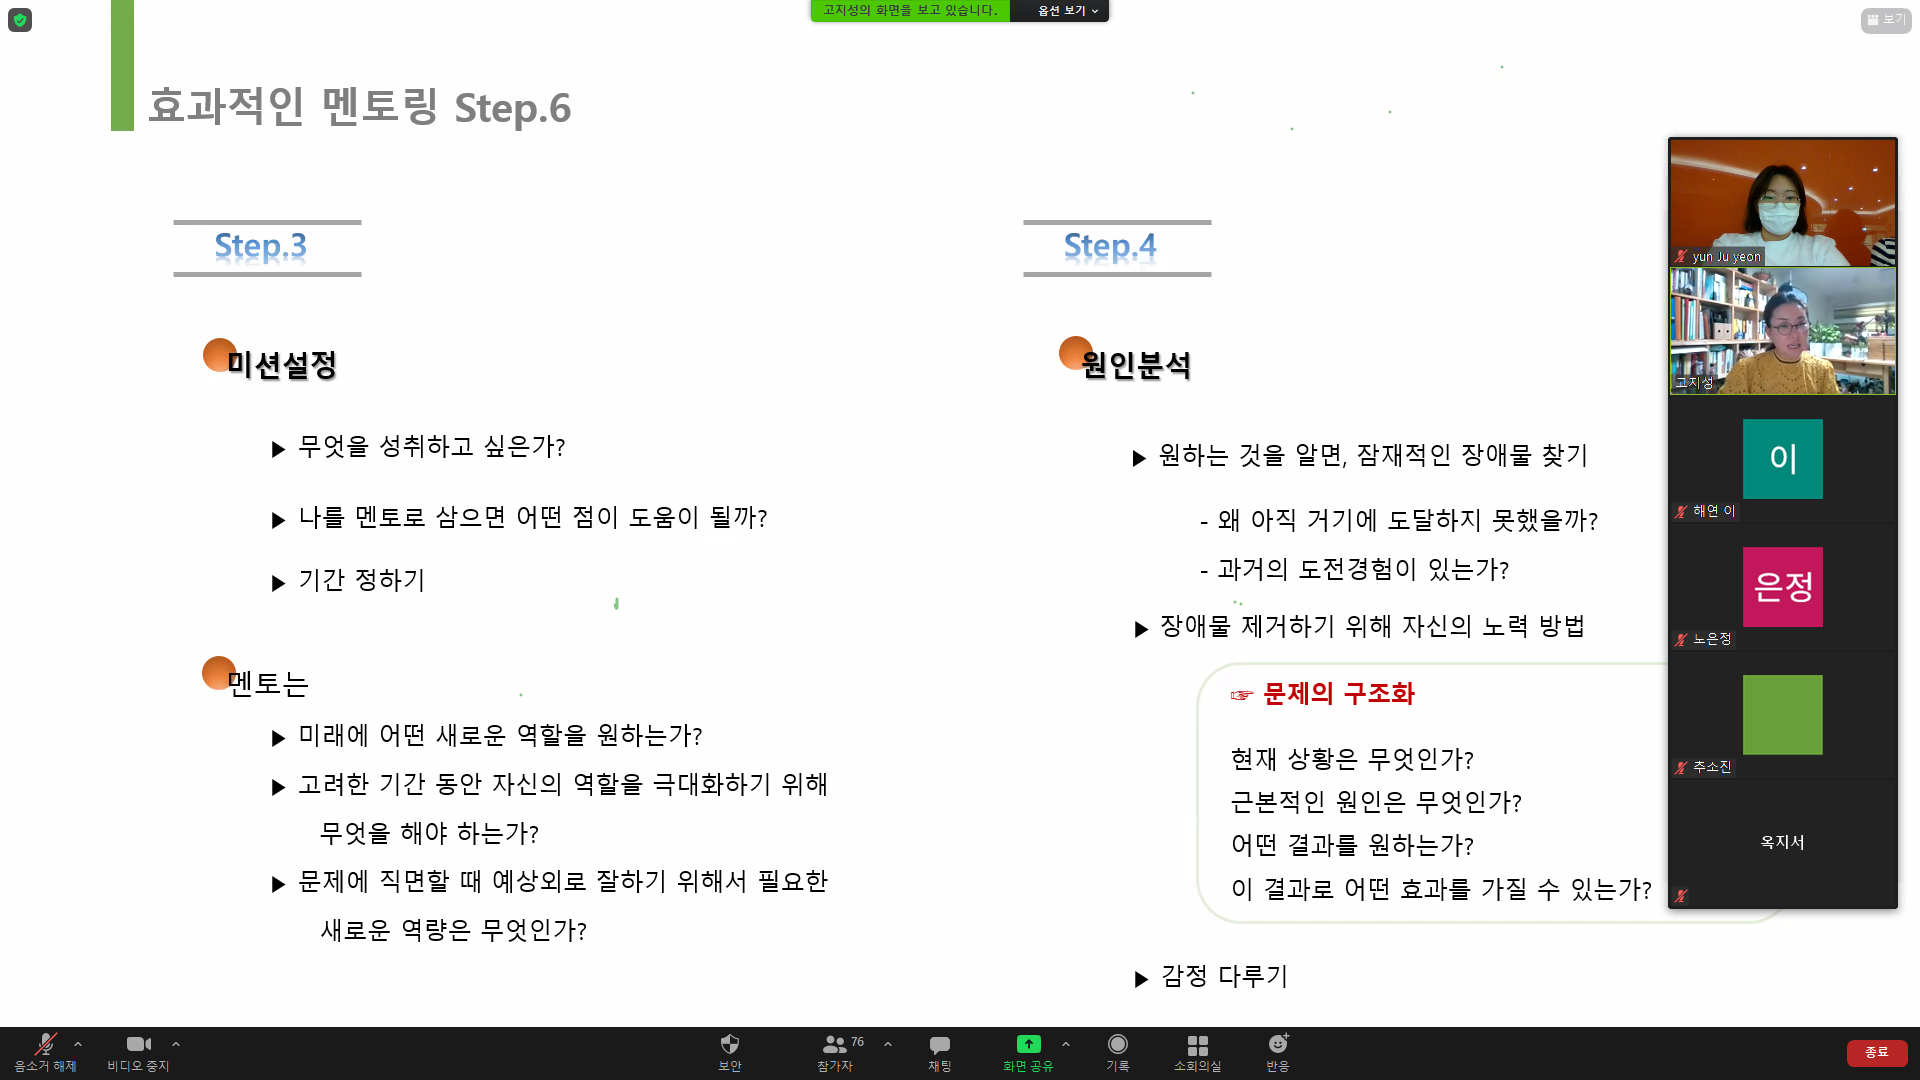
Task: Expand audio options arrow beside mute
Action: pyautogui.click(x=78, y=1044)
